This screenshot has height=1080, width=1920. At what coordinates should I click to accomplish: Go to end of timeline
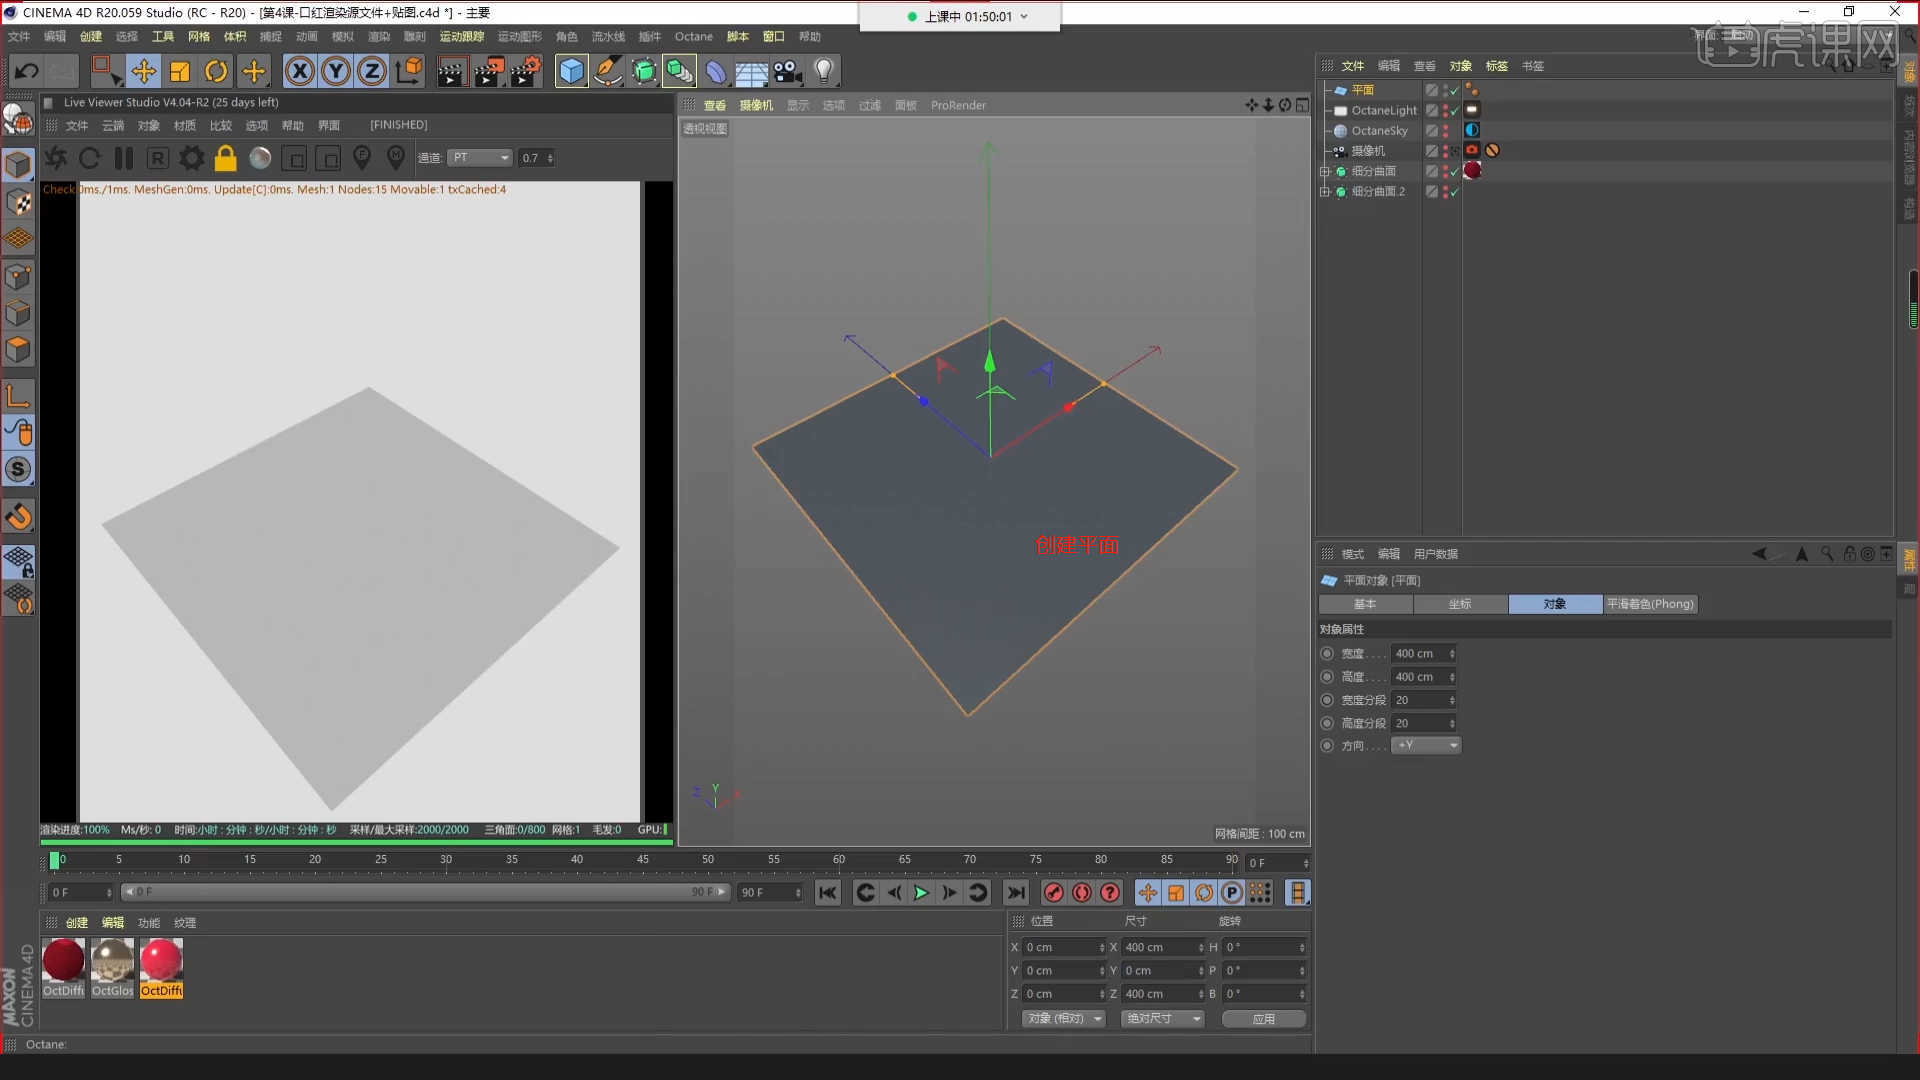click(1015, 893)
